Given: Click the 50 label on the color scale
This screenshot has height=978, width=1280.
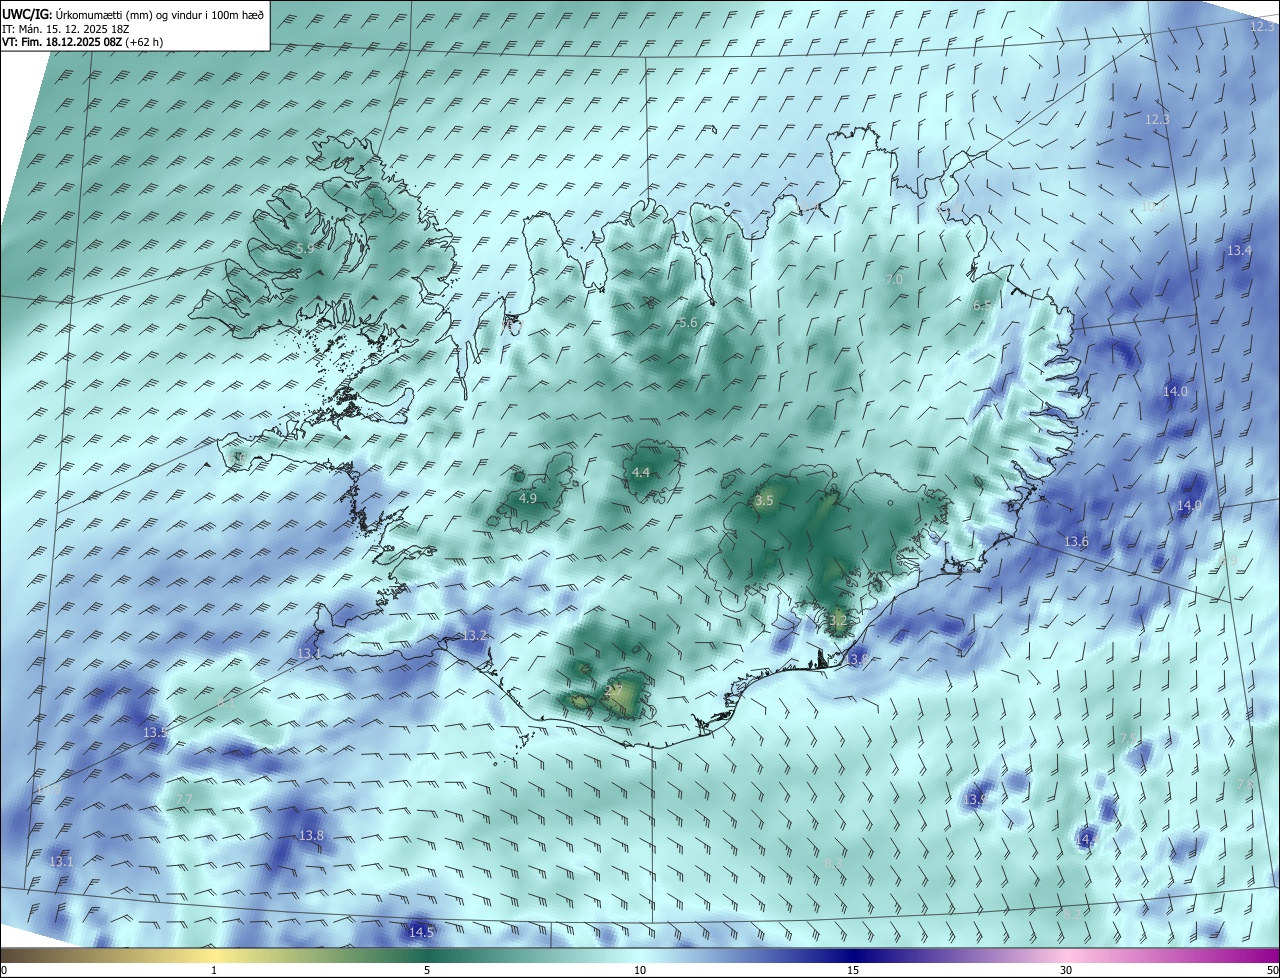Looking at the screenshot, I should [x=1271, y=970].
